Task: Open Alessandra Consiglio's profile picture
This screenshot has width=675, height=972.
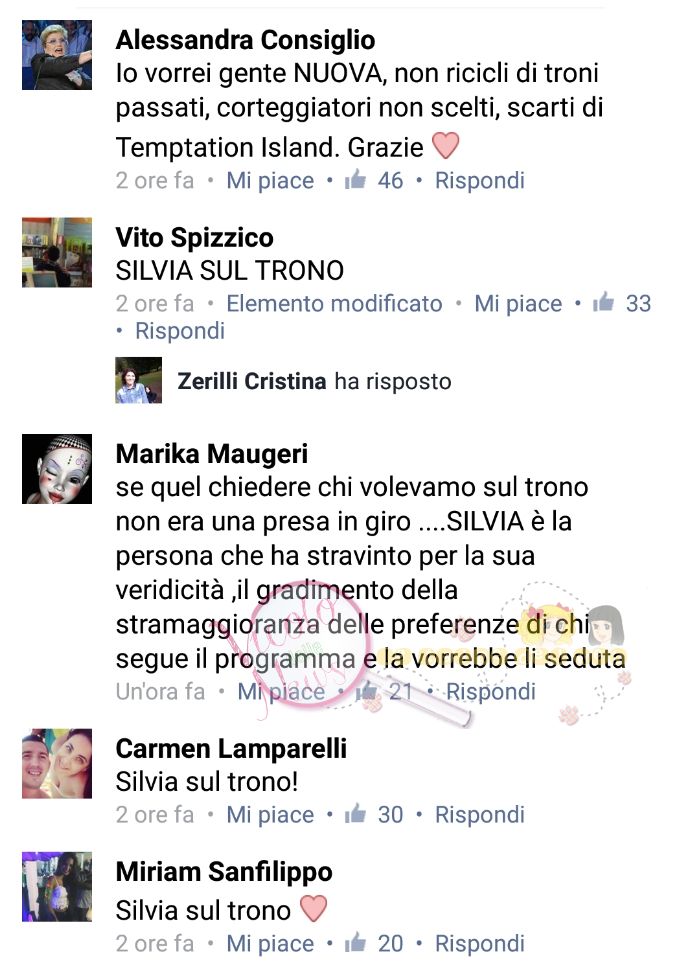Action: coord(57,55)
